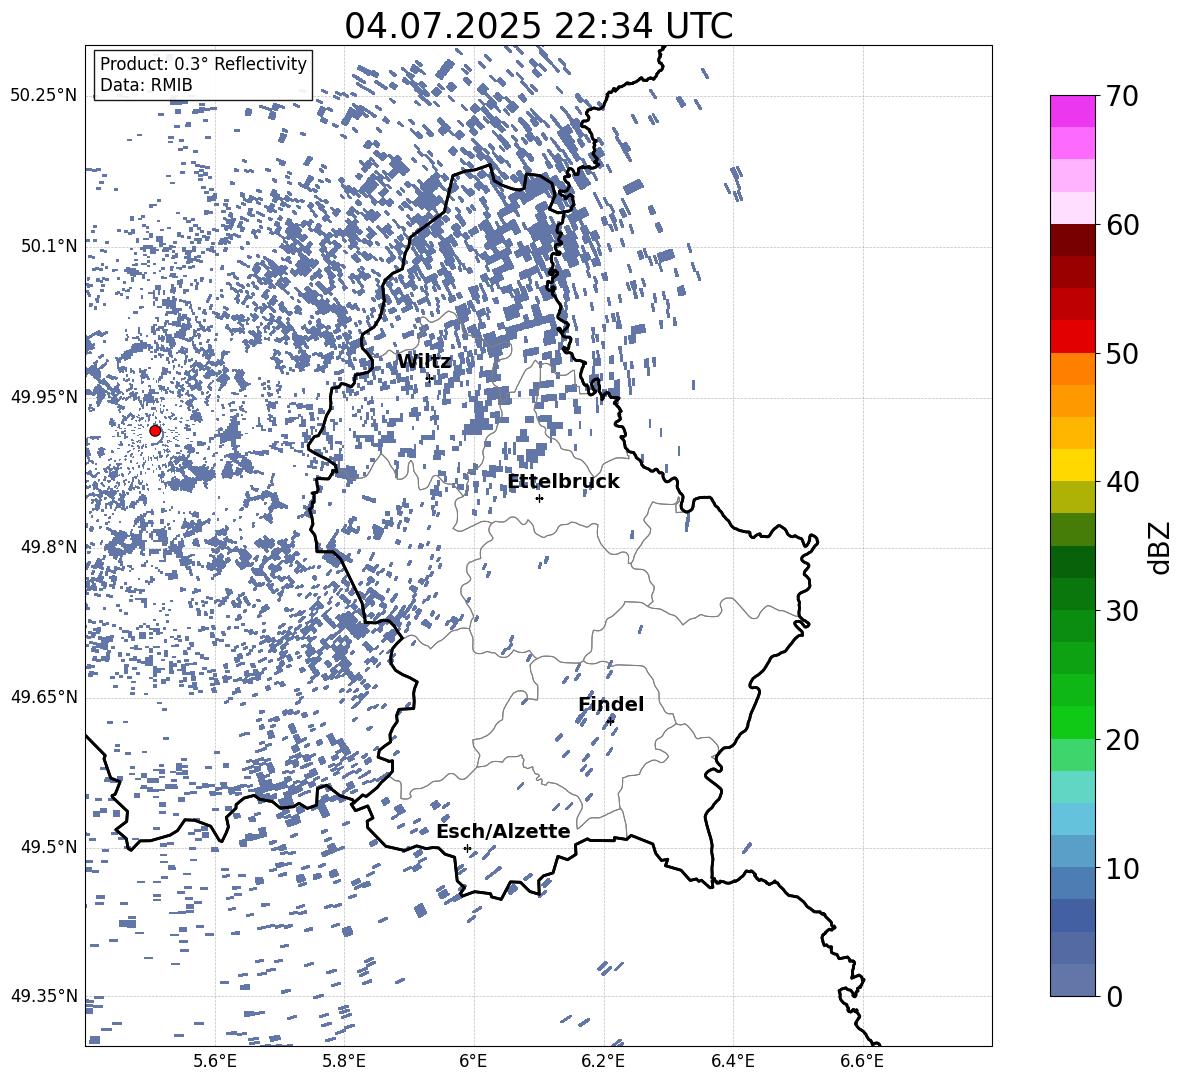
Task: Click the Wiltz city label
Action: click(x=424, y=362)
